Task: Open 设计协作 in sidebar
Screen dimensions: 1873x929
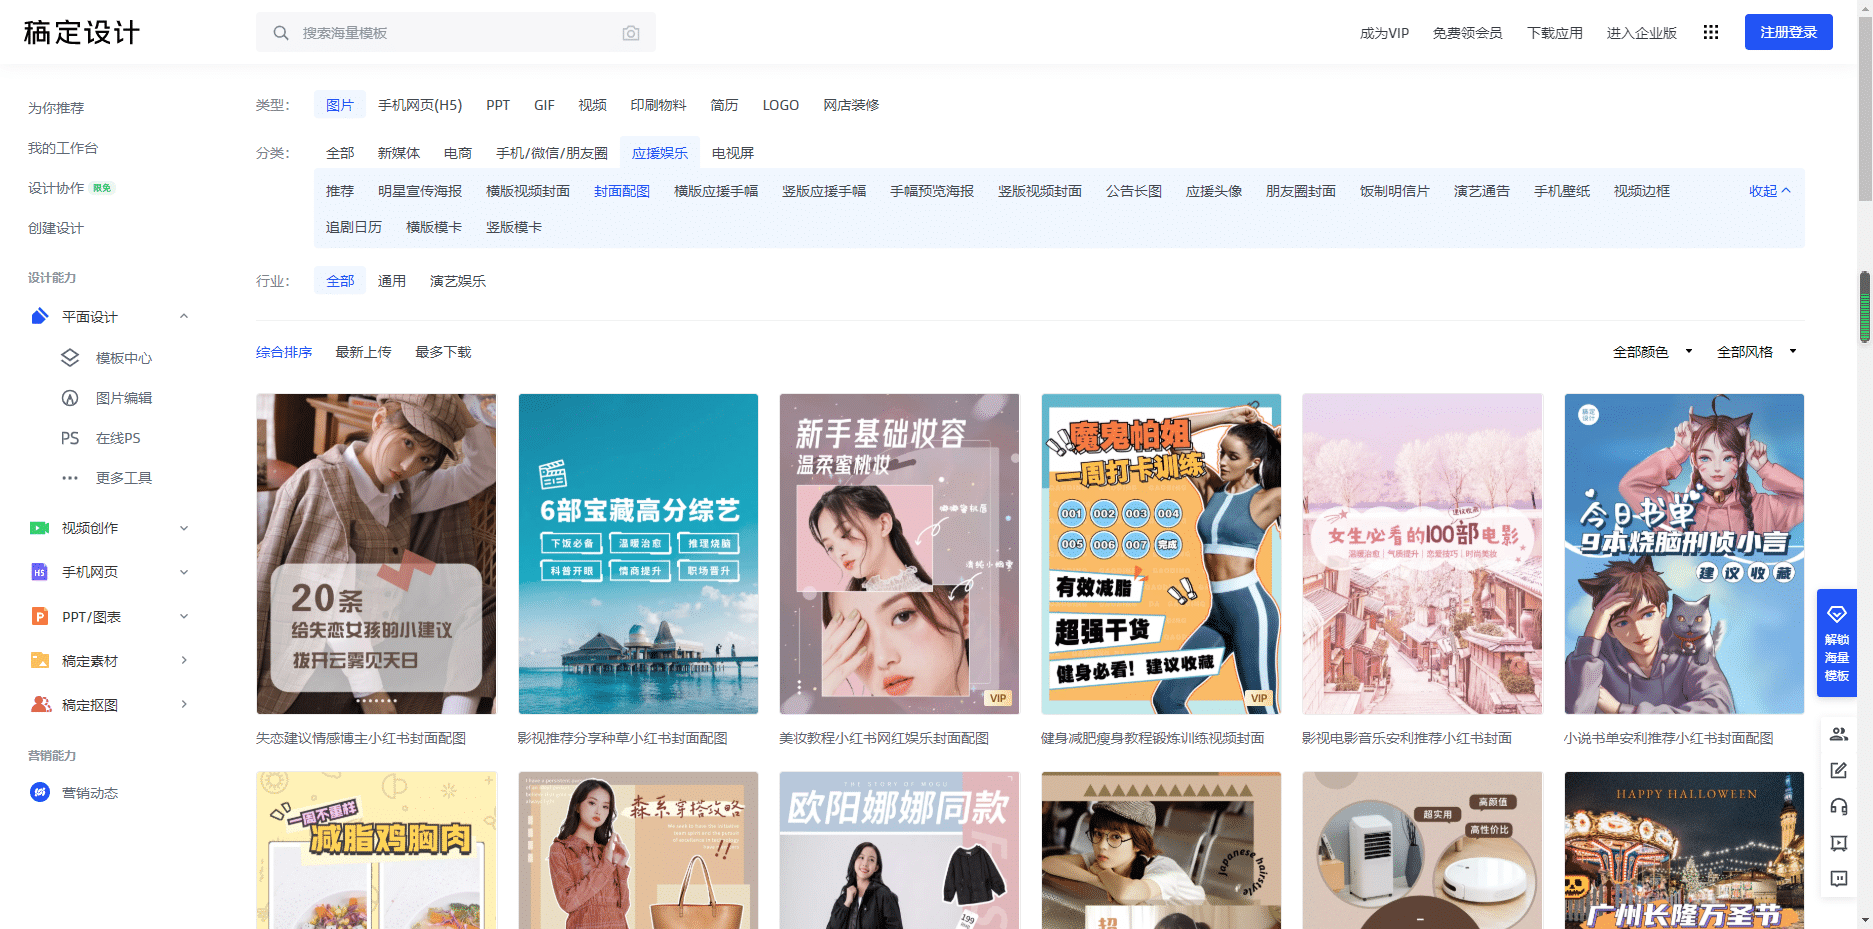Action: [56, 188]
